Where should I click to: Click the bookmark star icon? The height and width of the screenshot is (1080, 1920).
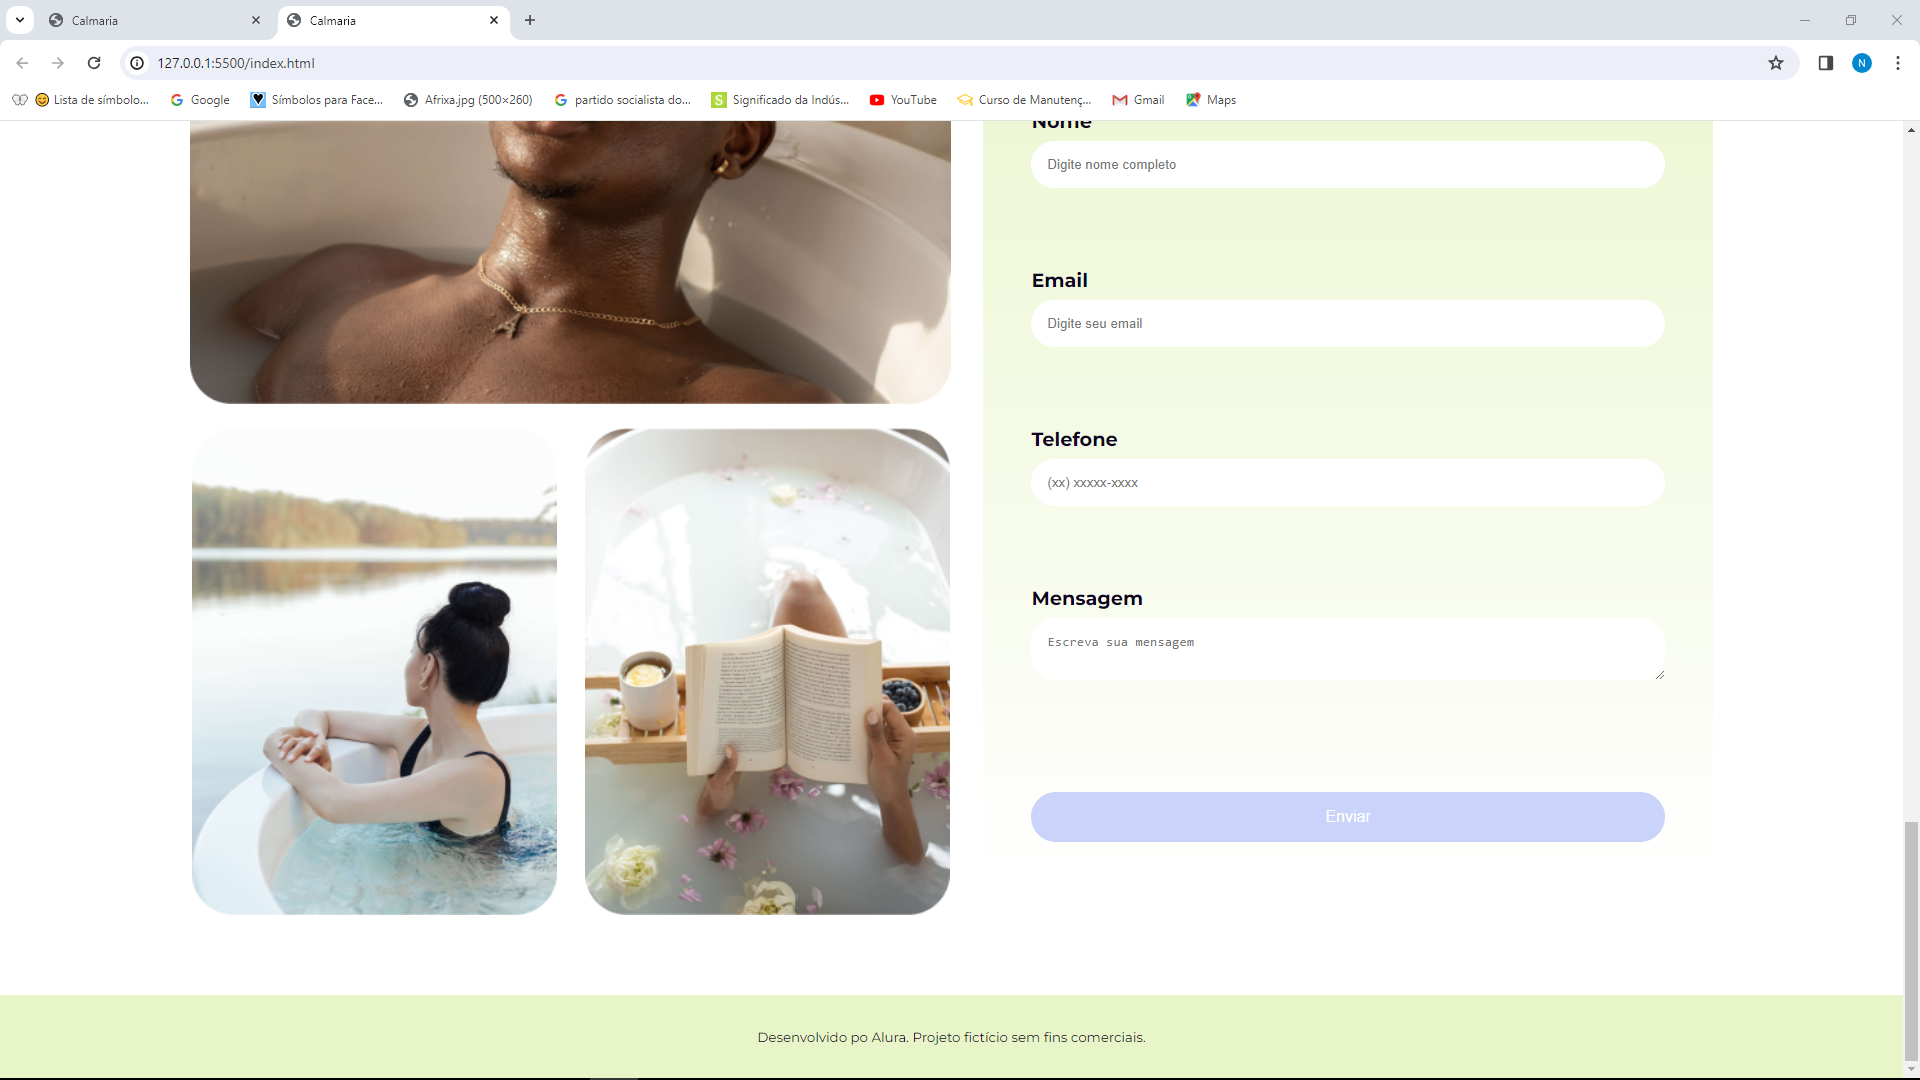pyautogui.click(x=1776, y=63)
